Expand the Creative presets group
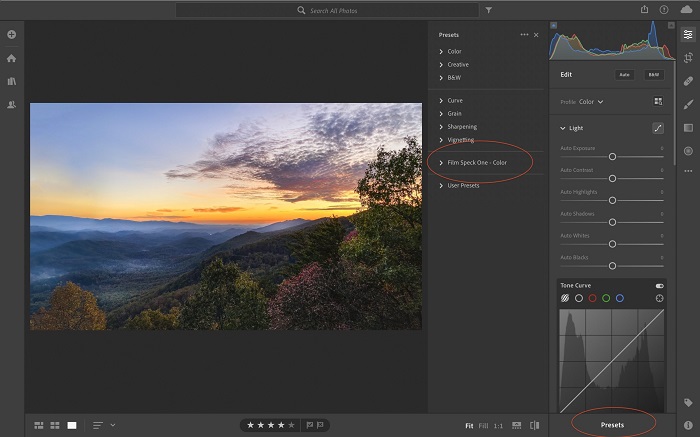 coord(457,64)
